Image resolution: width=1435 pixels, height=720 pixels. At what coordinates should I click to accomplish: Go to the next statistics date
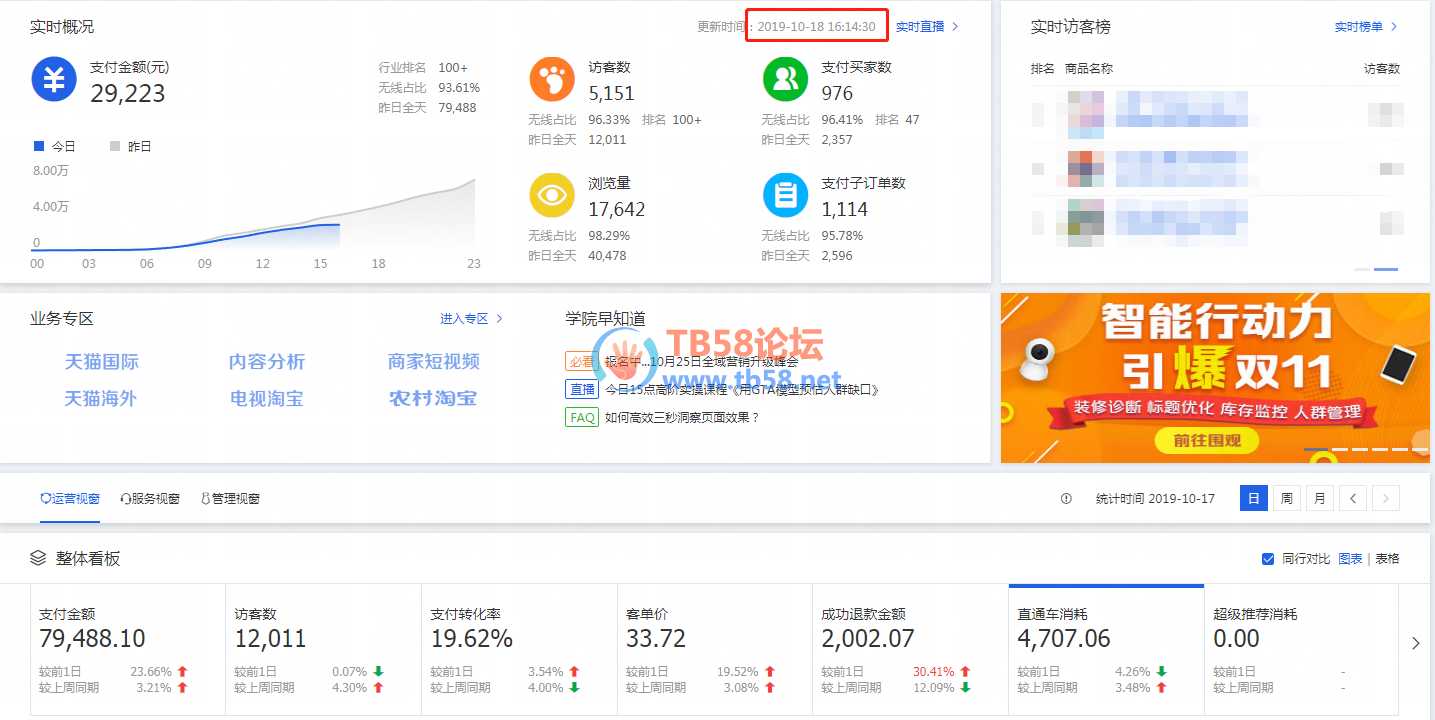[x=1385, y=498]
